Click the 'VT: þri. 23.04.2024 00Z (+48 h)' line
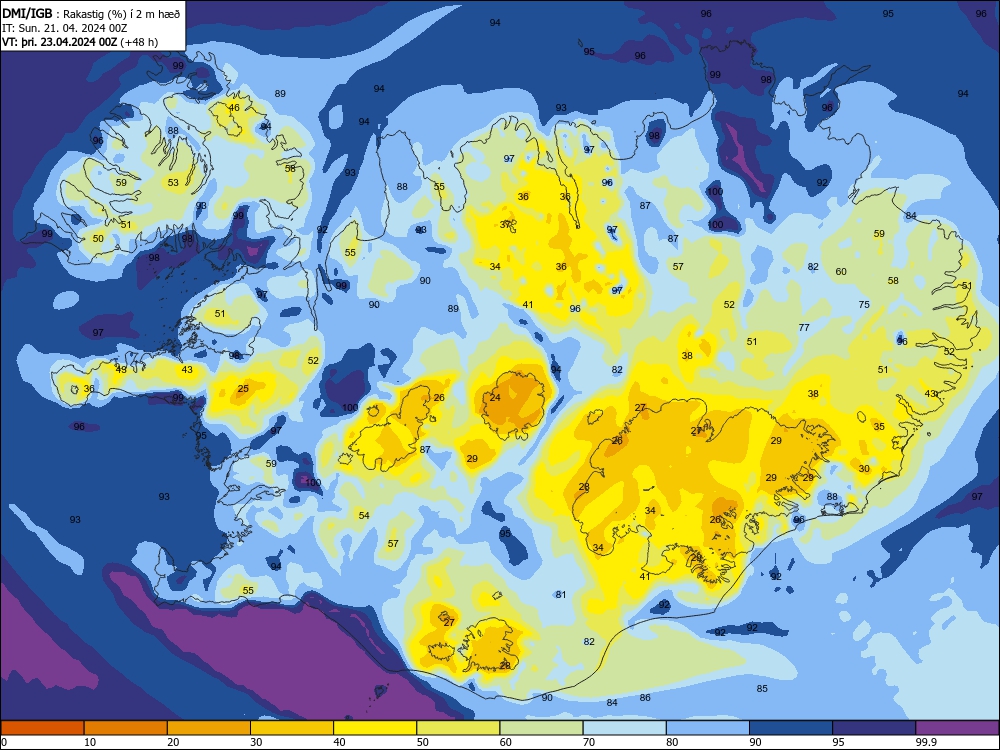1000x750 pixels. coord(80,42)
